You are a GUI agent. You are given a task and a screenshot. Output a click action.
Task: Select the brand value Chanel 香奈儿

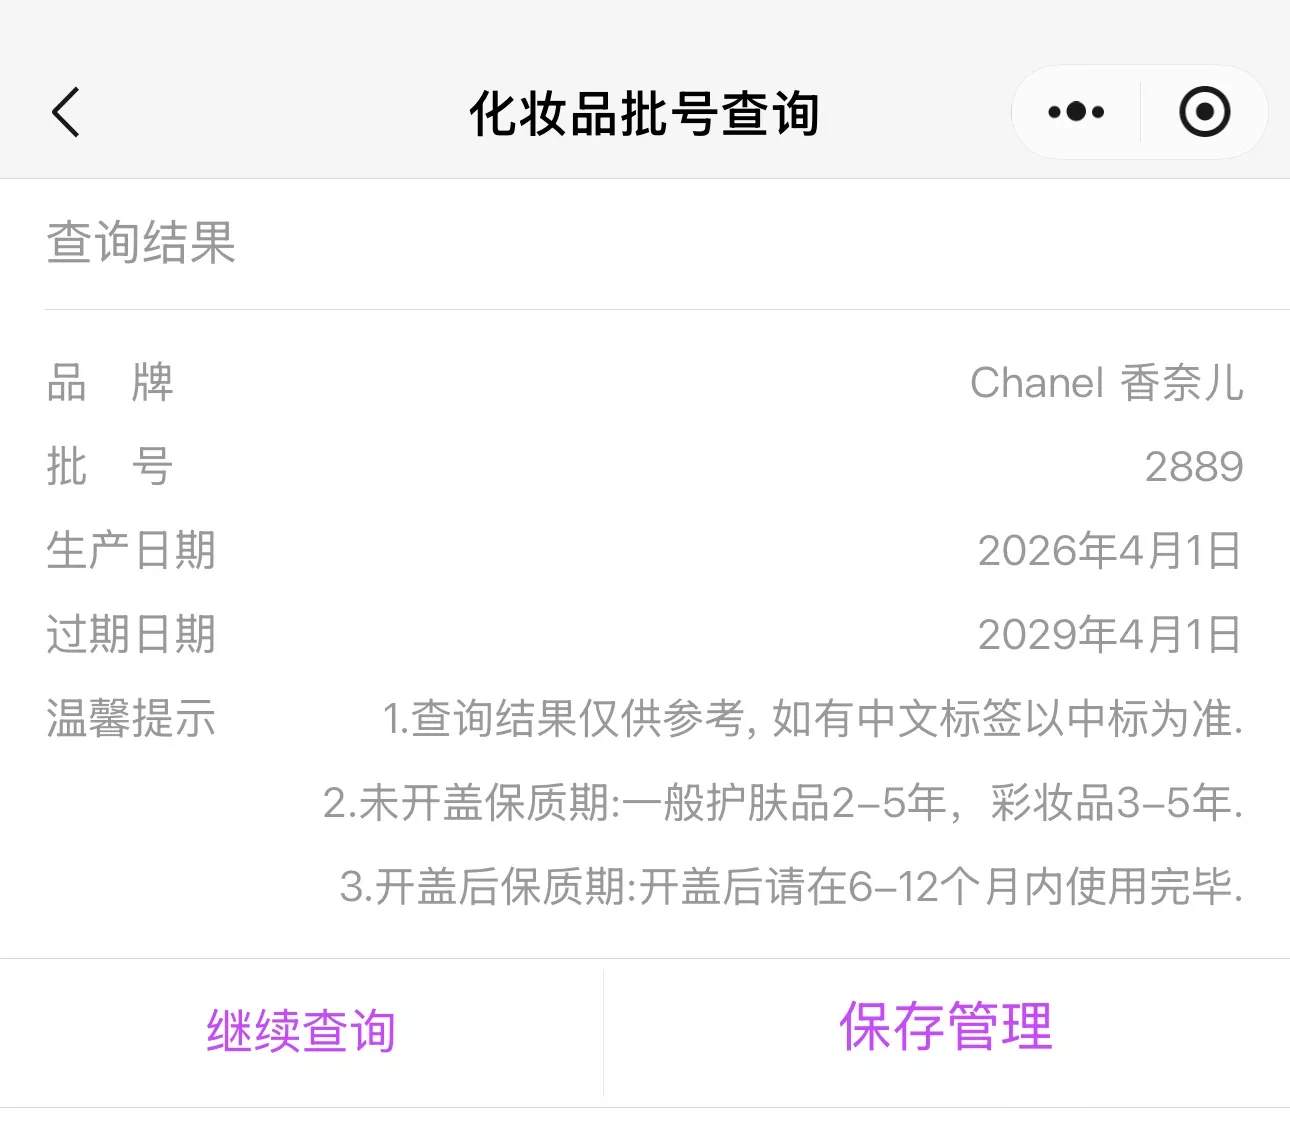(1107, 383)
